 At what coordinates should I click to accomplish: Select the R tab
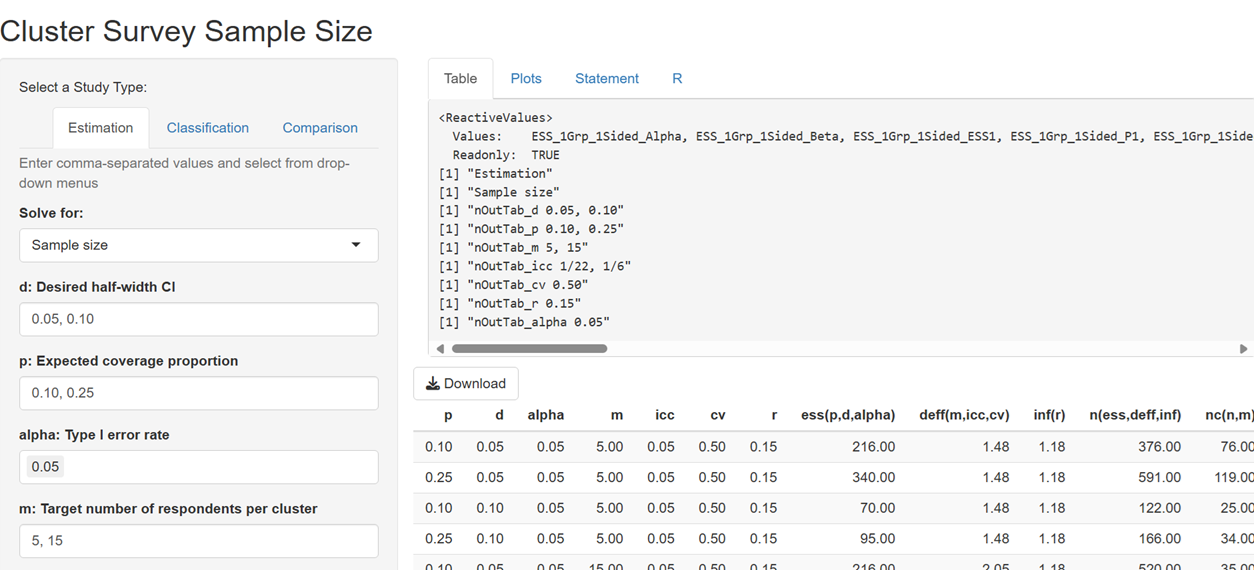tap(677, 78)
